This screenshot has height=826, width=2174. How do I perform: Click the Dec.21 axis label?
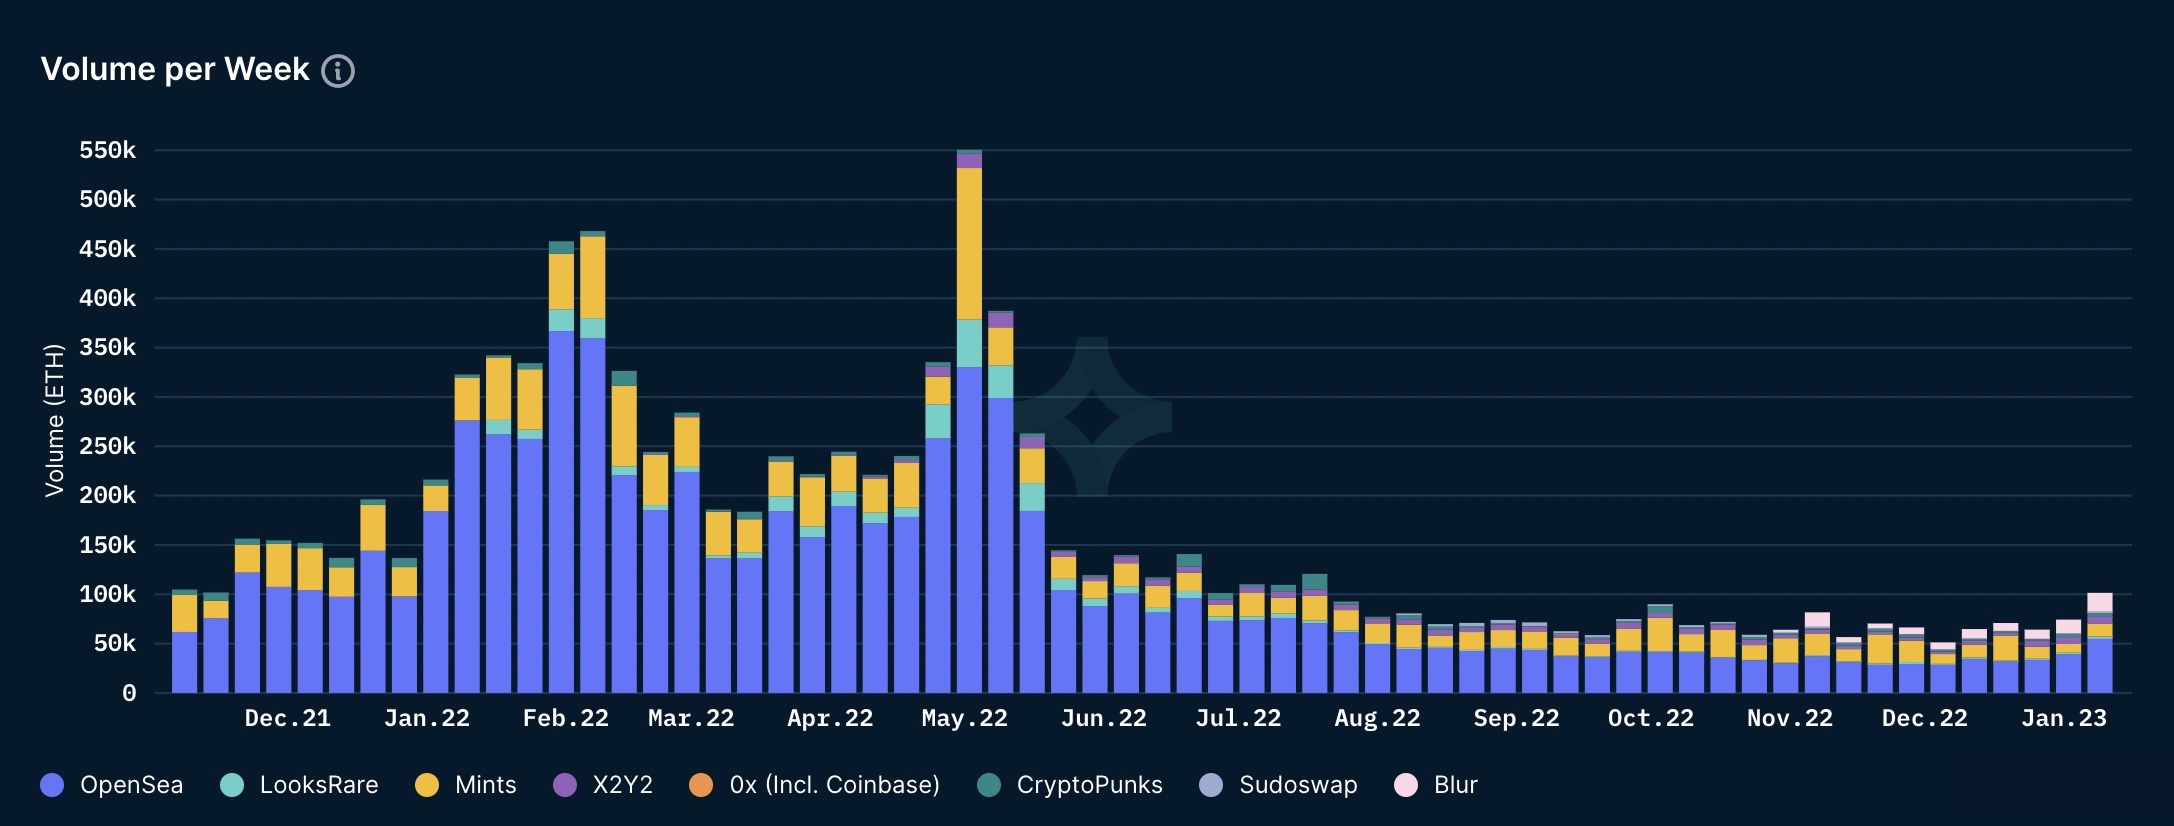[x=288, y=718]
